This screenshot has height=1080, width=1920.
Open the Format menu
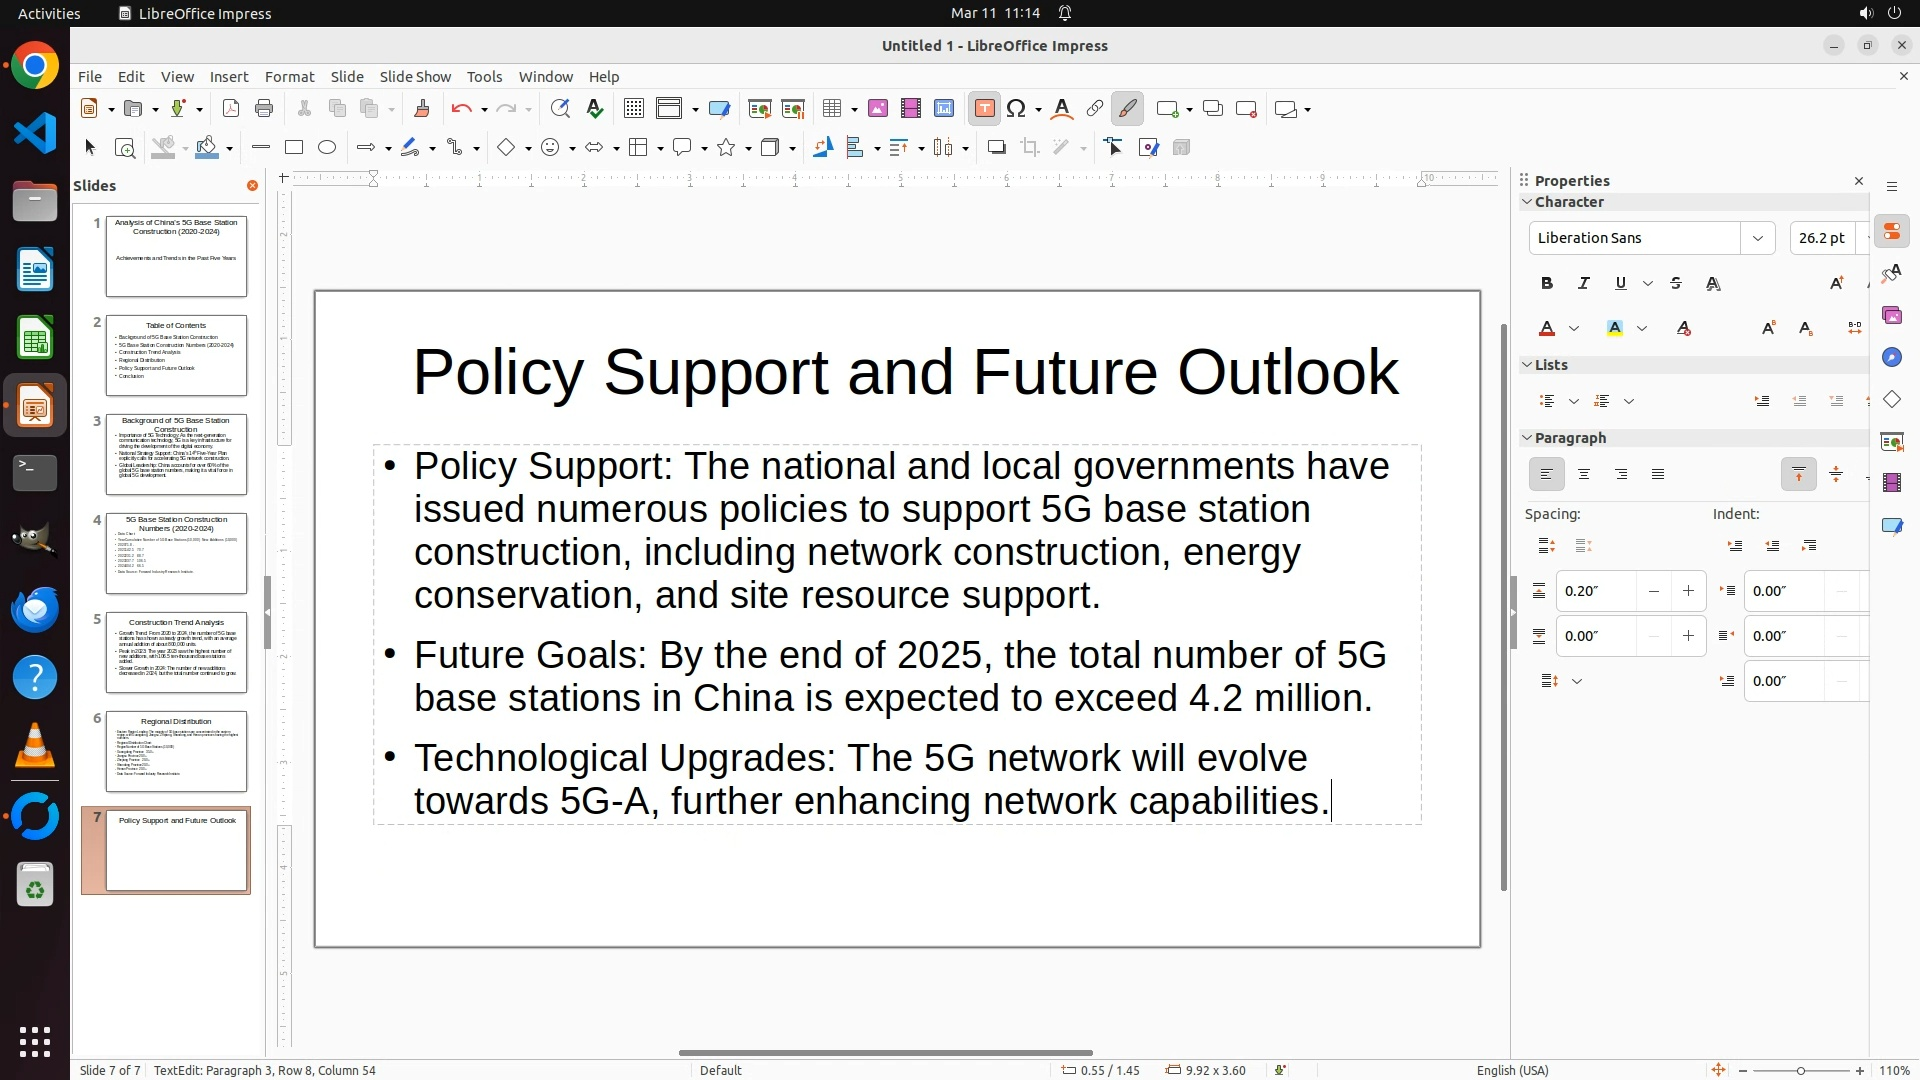[289, 77]
